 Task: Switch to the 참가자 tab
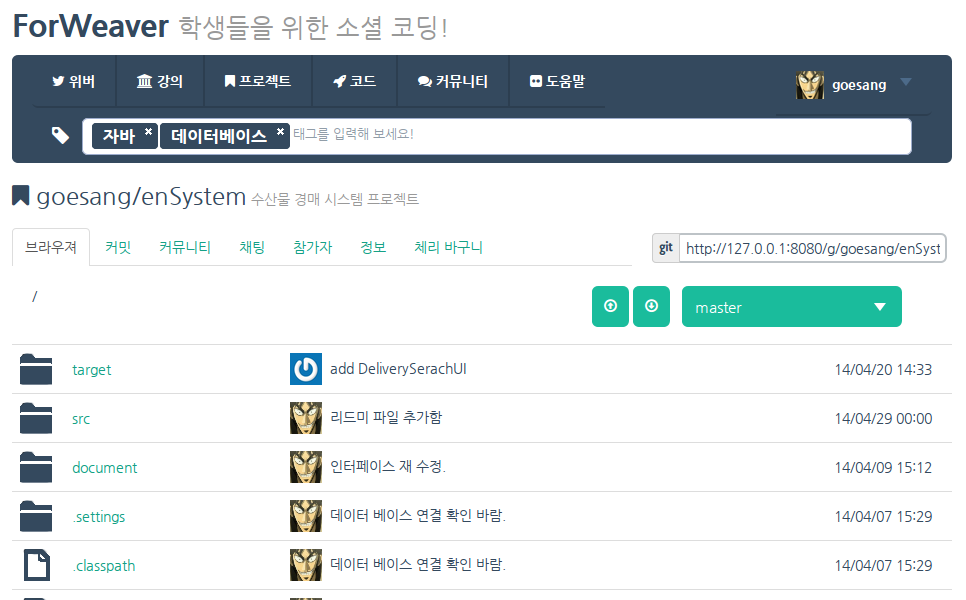click(312, 248)
